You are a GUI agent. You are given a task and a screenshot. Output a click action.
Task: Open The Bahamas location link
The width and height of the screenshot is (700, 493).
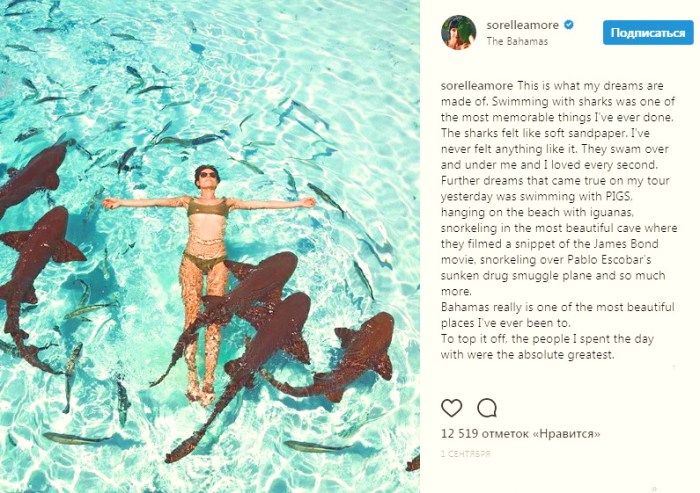click(516, 42)
